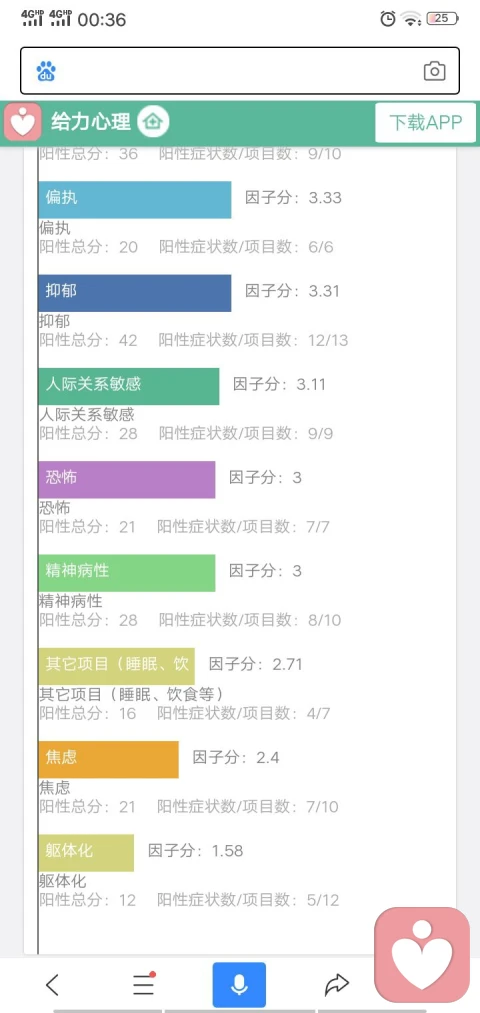Tap the yellow-green 躯体化 bar
The image size is (480, 1013).
86,853
